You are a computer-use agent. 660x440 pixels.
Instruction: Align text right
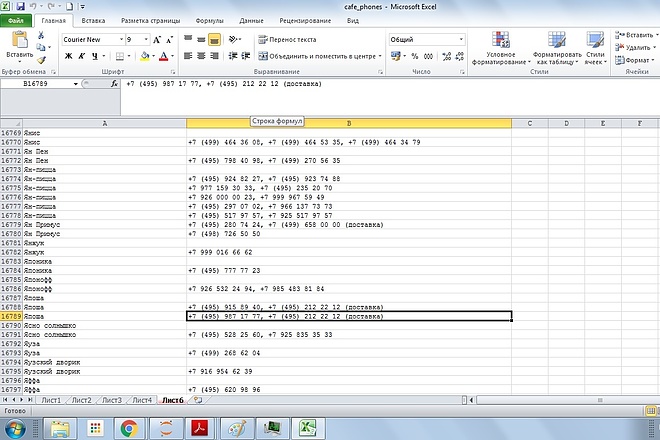(214, 56)
